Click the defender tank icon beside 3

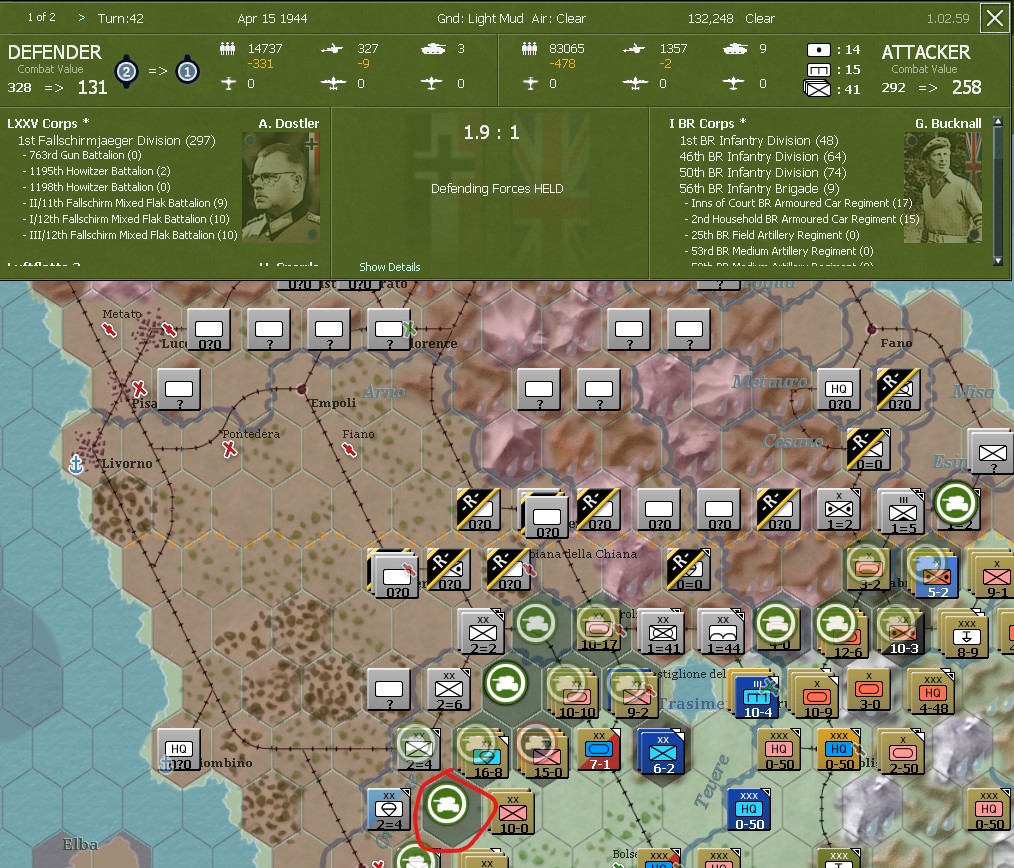pos(433,49)
